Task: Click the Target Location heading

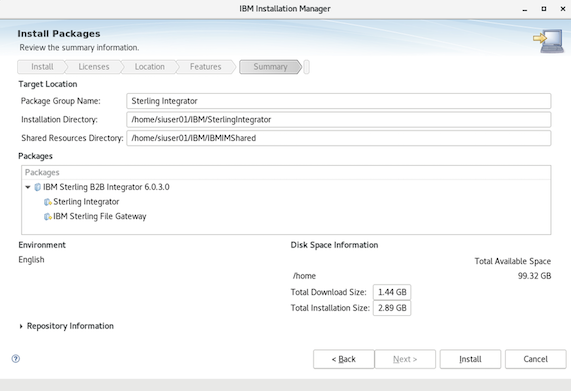Action: pos(48,84)
